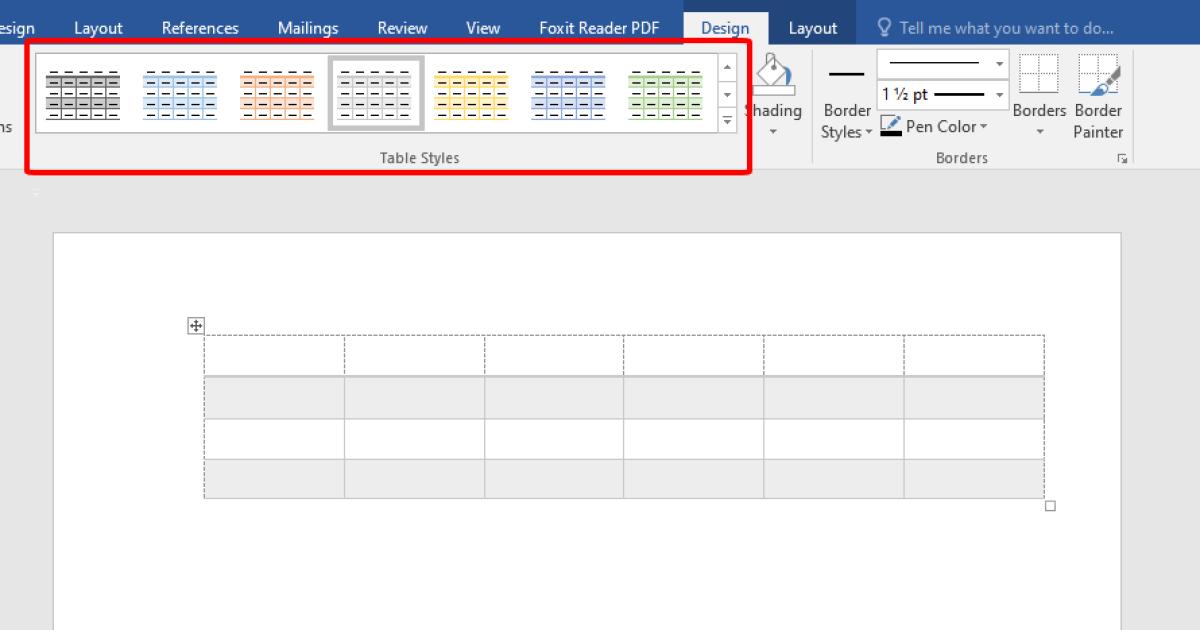This screenshot has width=1200, height=630.
Task: Apply the green table style
Action: coord(666,94)
